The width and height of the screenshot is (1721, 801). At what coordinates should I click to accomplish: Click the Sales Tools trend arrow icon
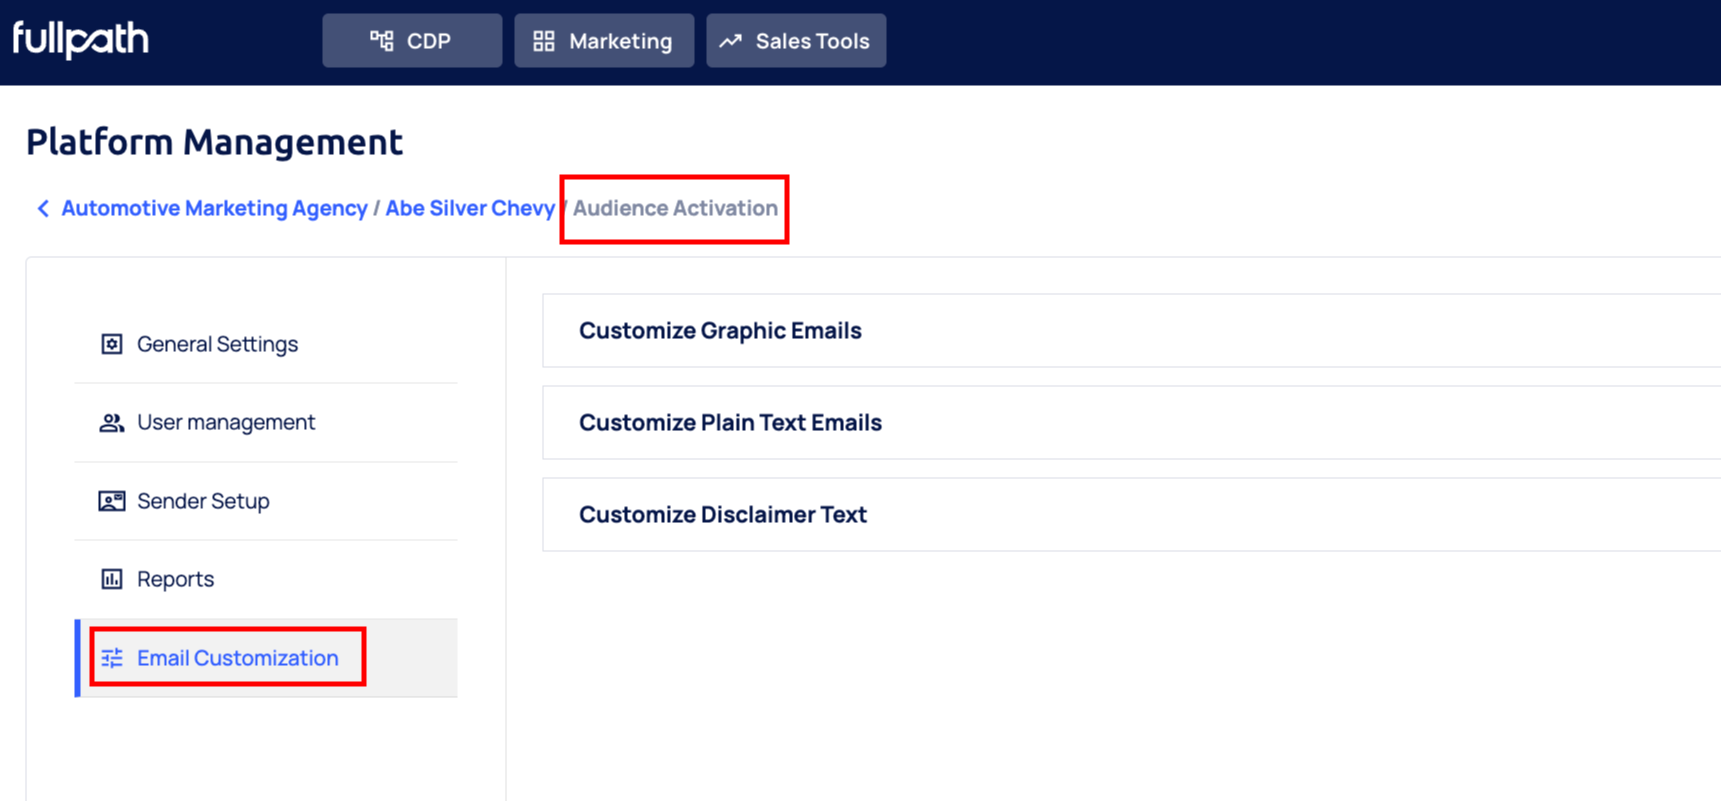(731, 41)
